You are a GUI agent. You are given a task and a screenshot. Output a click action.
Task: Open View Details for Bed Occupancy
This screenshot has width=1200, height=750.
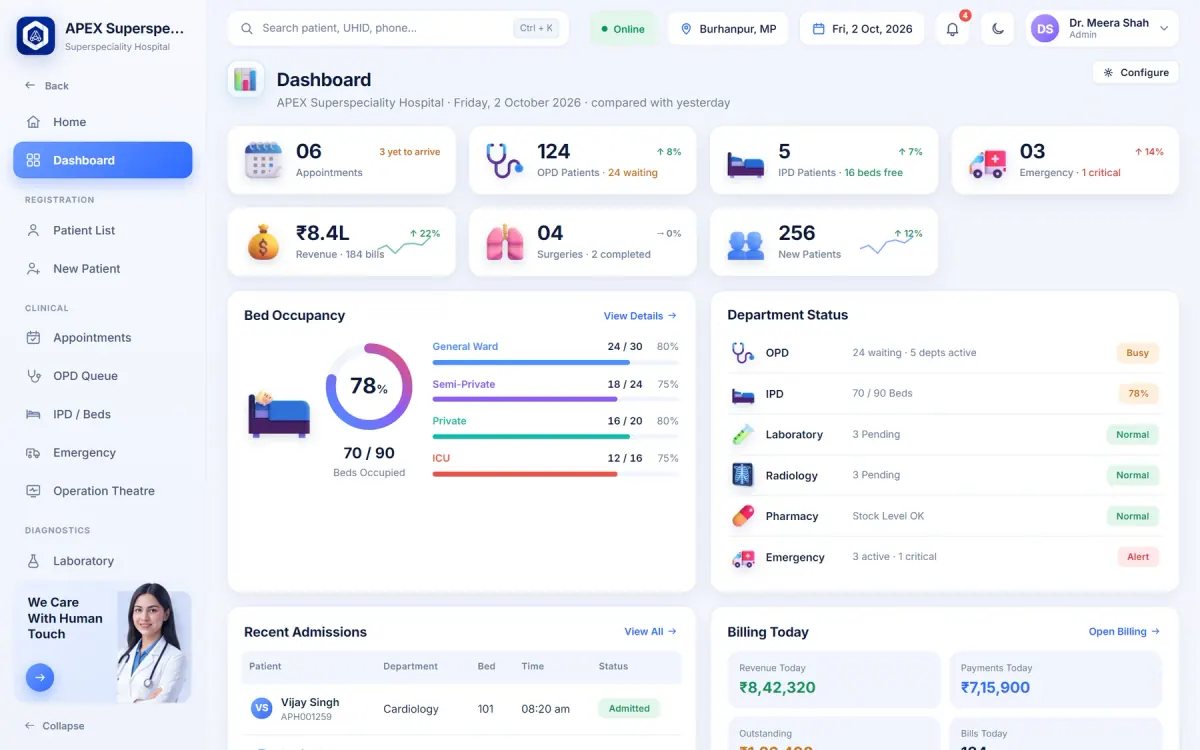click(x=640, y=316)
